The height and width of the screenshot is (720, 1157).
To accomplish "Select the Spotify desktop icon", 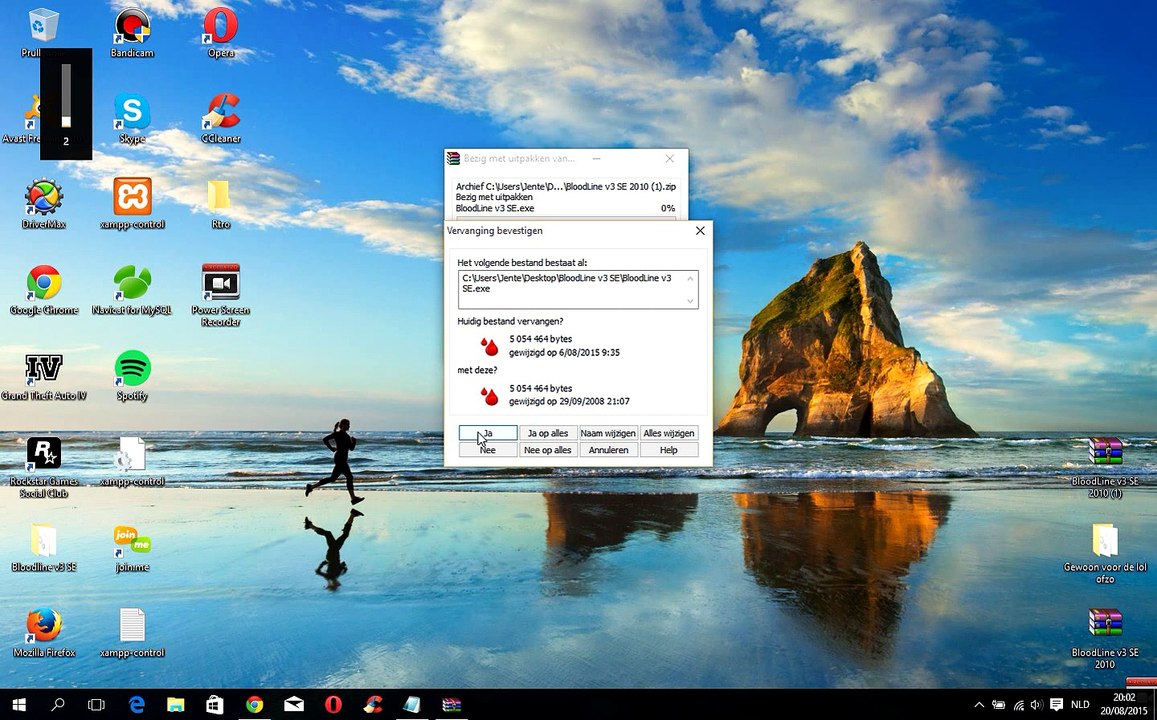I will click(x=132, y=376).
